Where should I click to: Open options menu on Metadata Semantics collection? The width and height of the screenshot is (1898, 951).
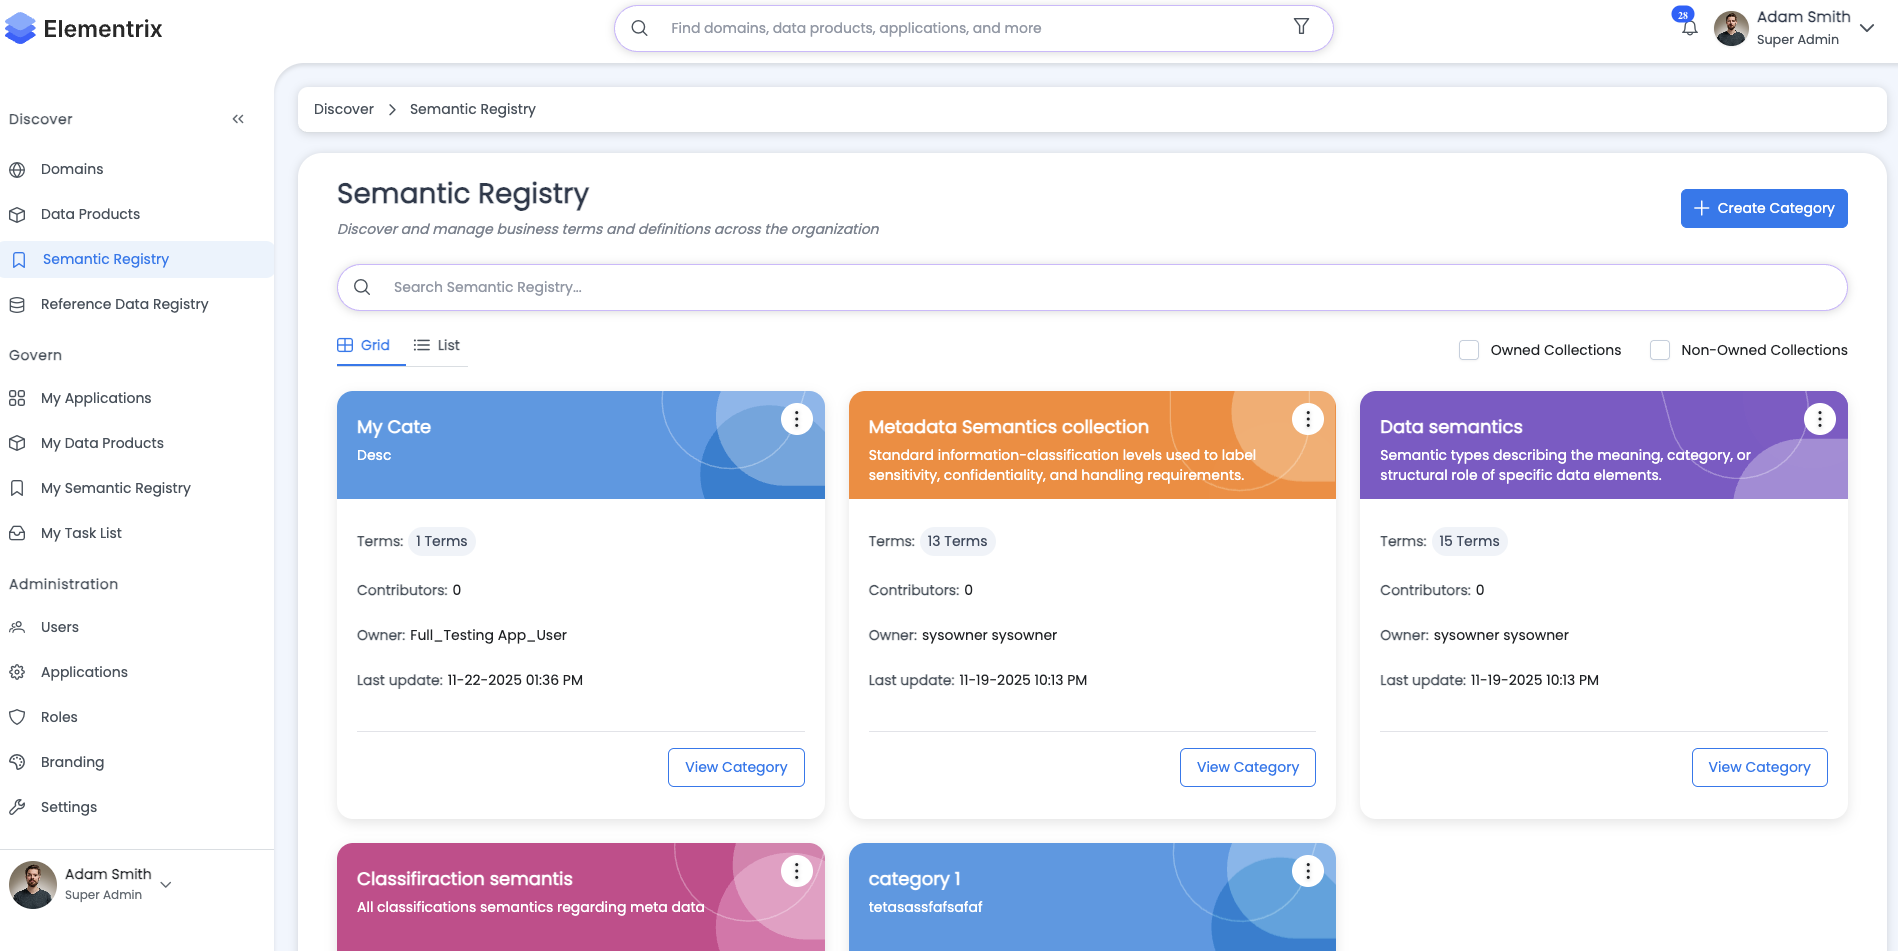(1307, 419)
